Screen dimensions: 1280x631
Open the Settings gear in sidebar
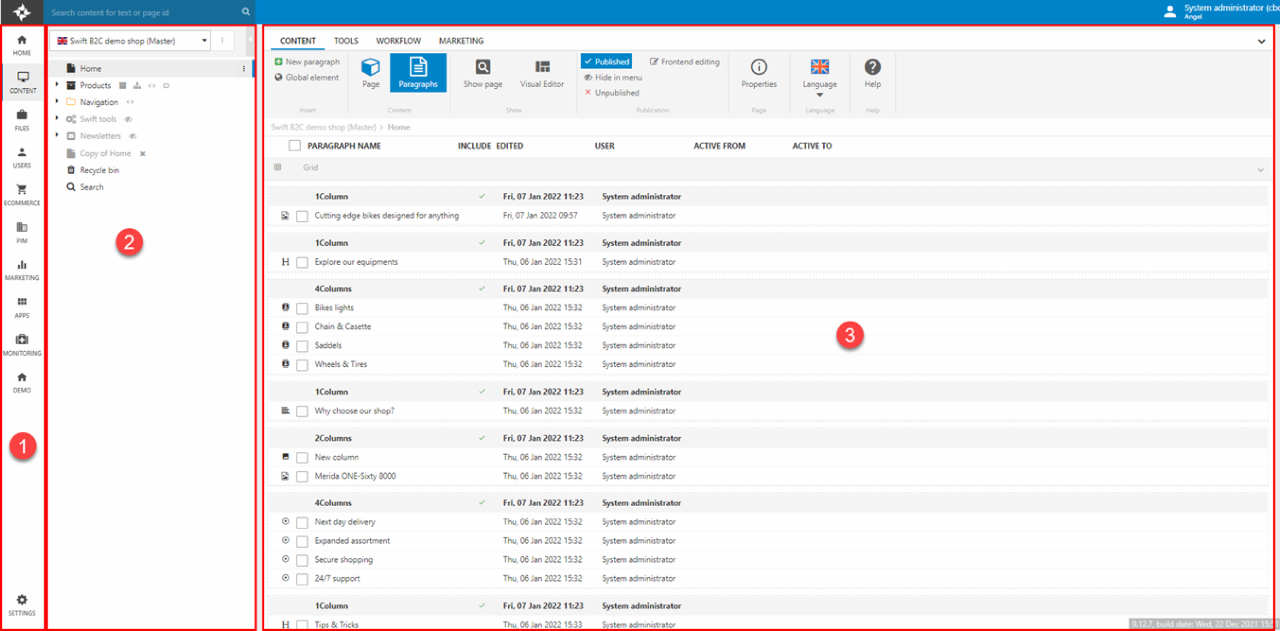(x=22, y=604)
